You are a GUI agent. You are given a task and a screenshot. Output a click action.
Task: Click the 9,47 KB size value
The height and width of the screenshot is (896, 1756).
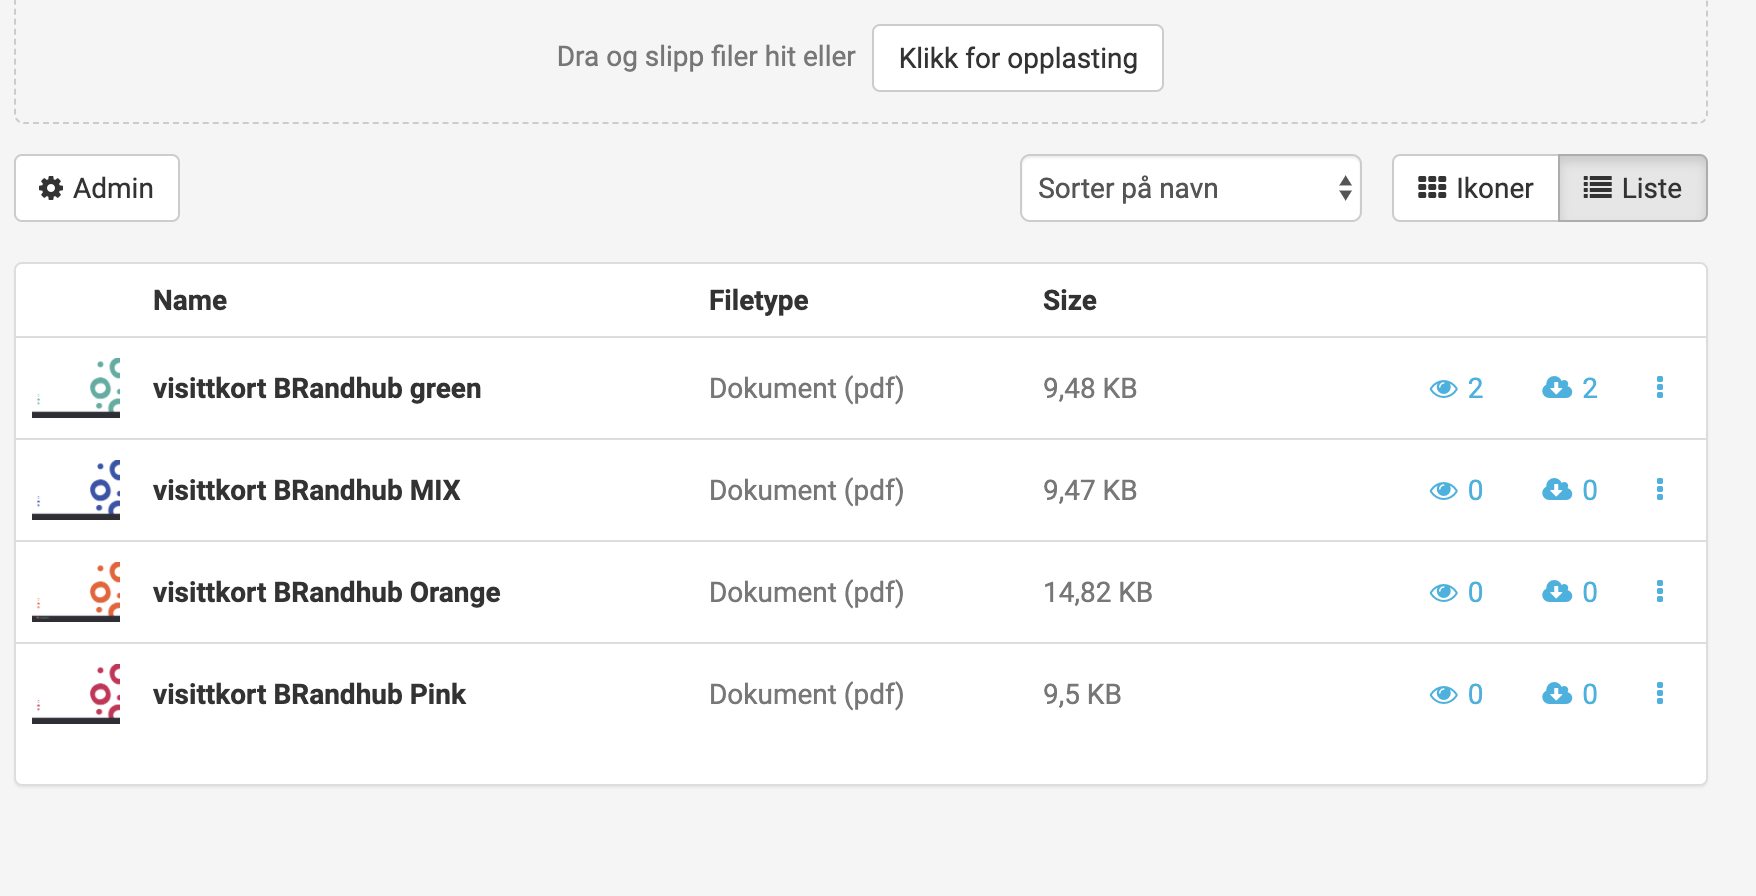pos(1090,490)
